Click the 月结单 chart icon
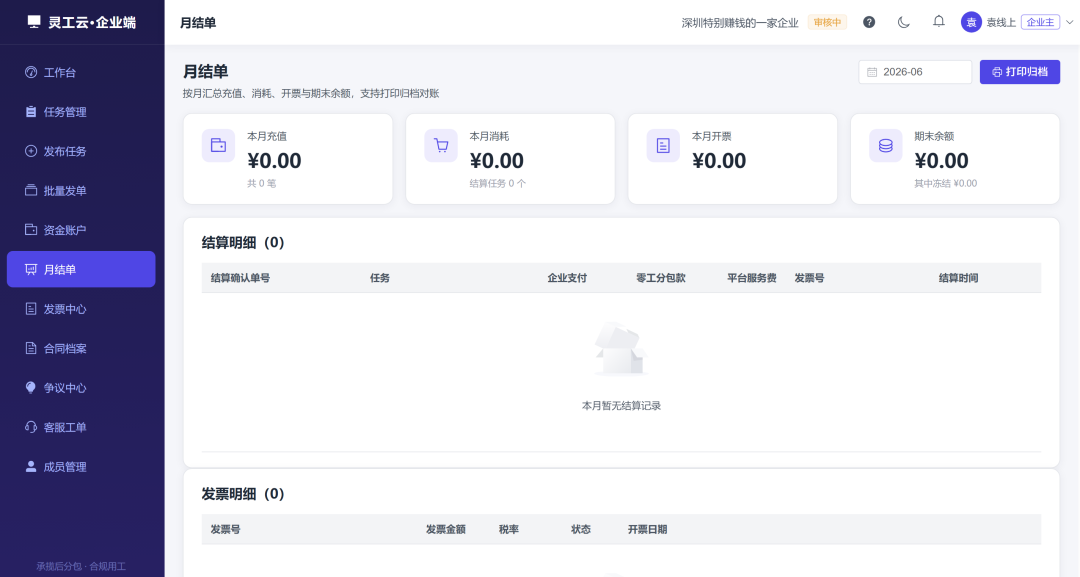 point(31,269)
